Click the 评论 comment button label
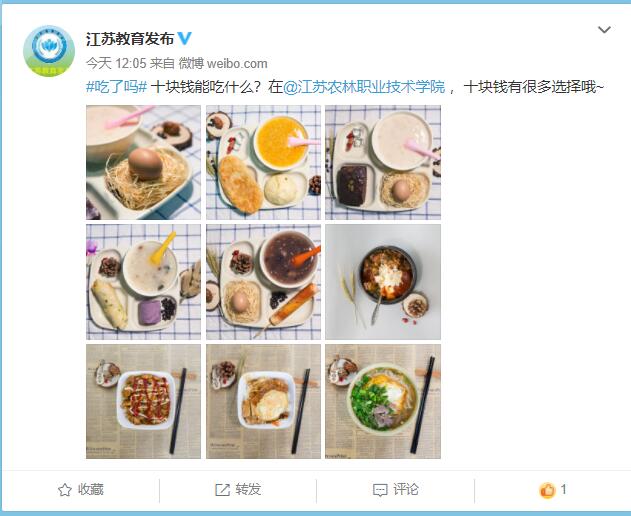631x516 pixels. (x=406, y=489)
